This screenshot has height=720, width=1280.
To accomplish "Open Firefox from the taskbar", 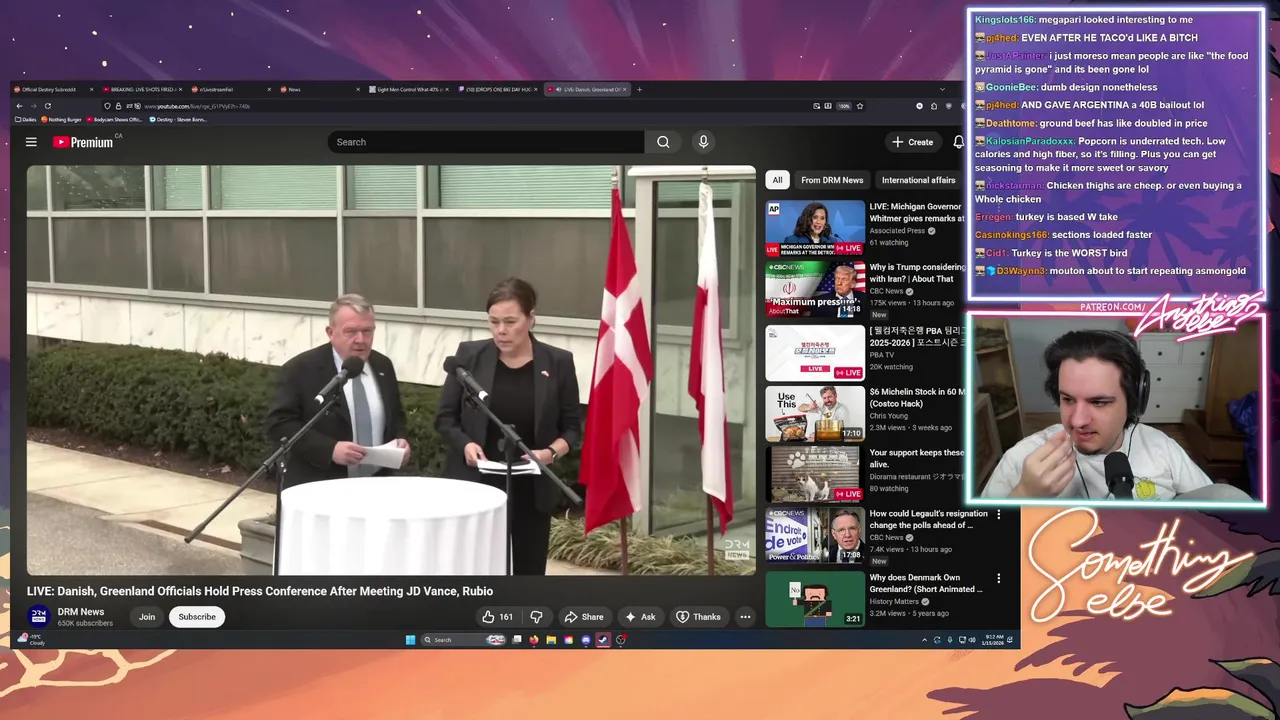I will point(534,640).
